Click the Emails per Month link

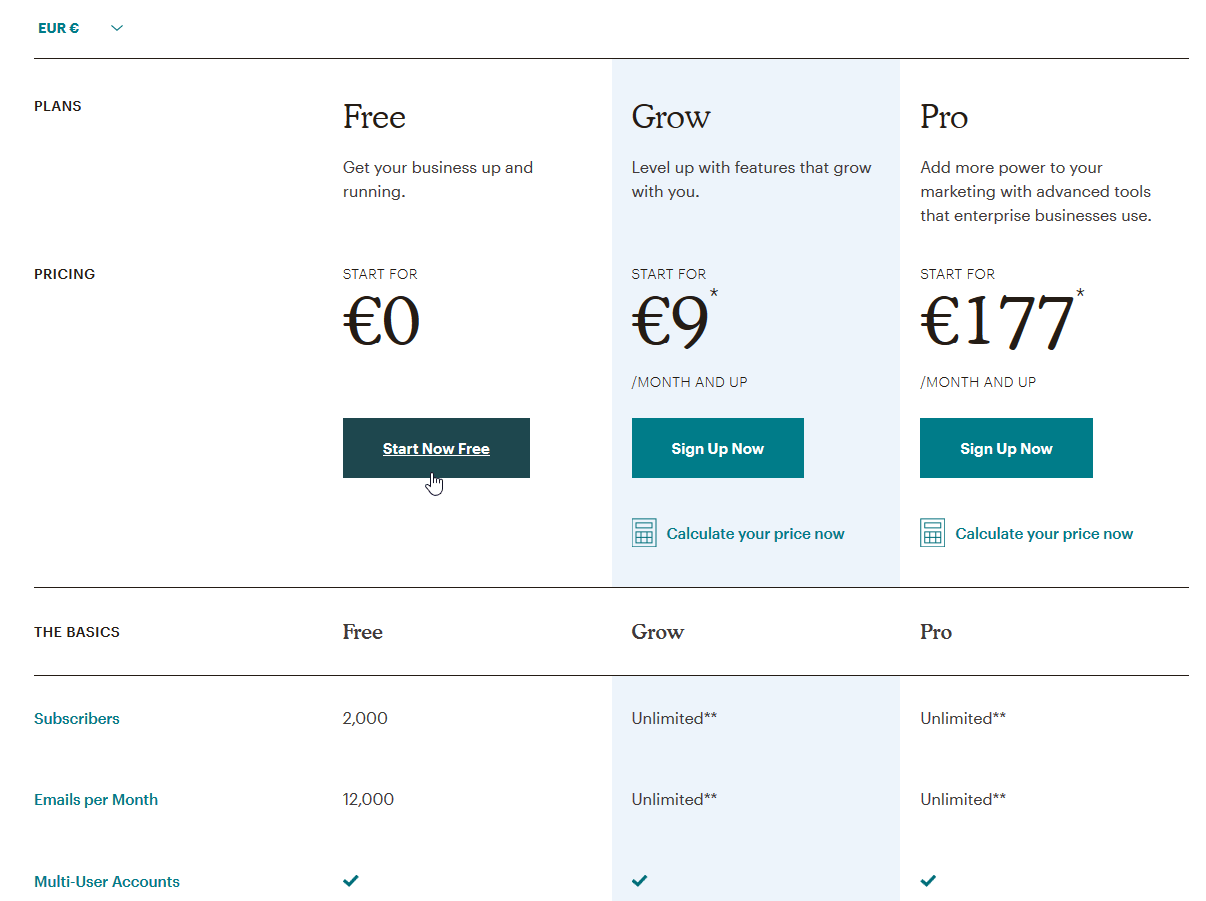[x=96, y=800]
